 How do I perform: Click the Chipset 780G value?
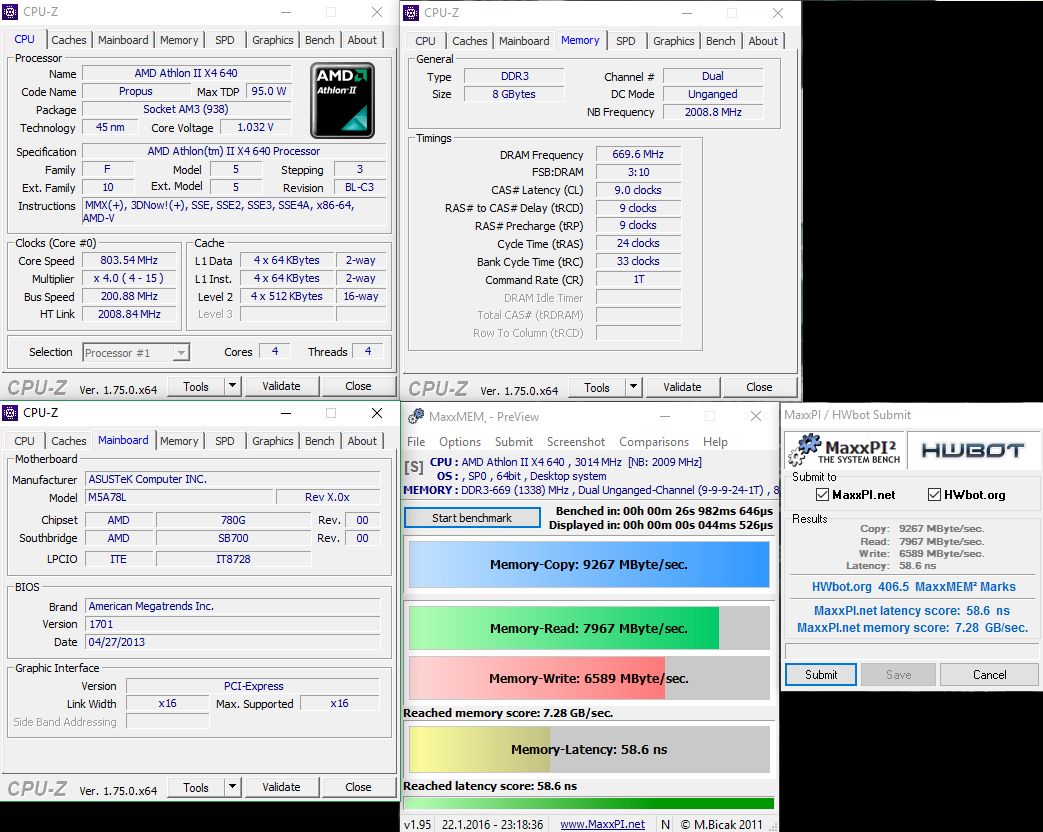(x=233, y=520)
